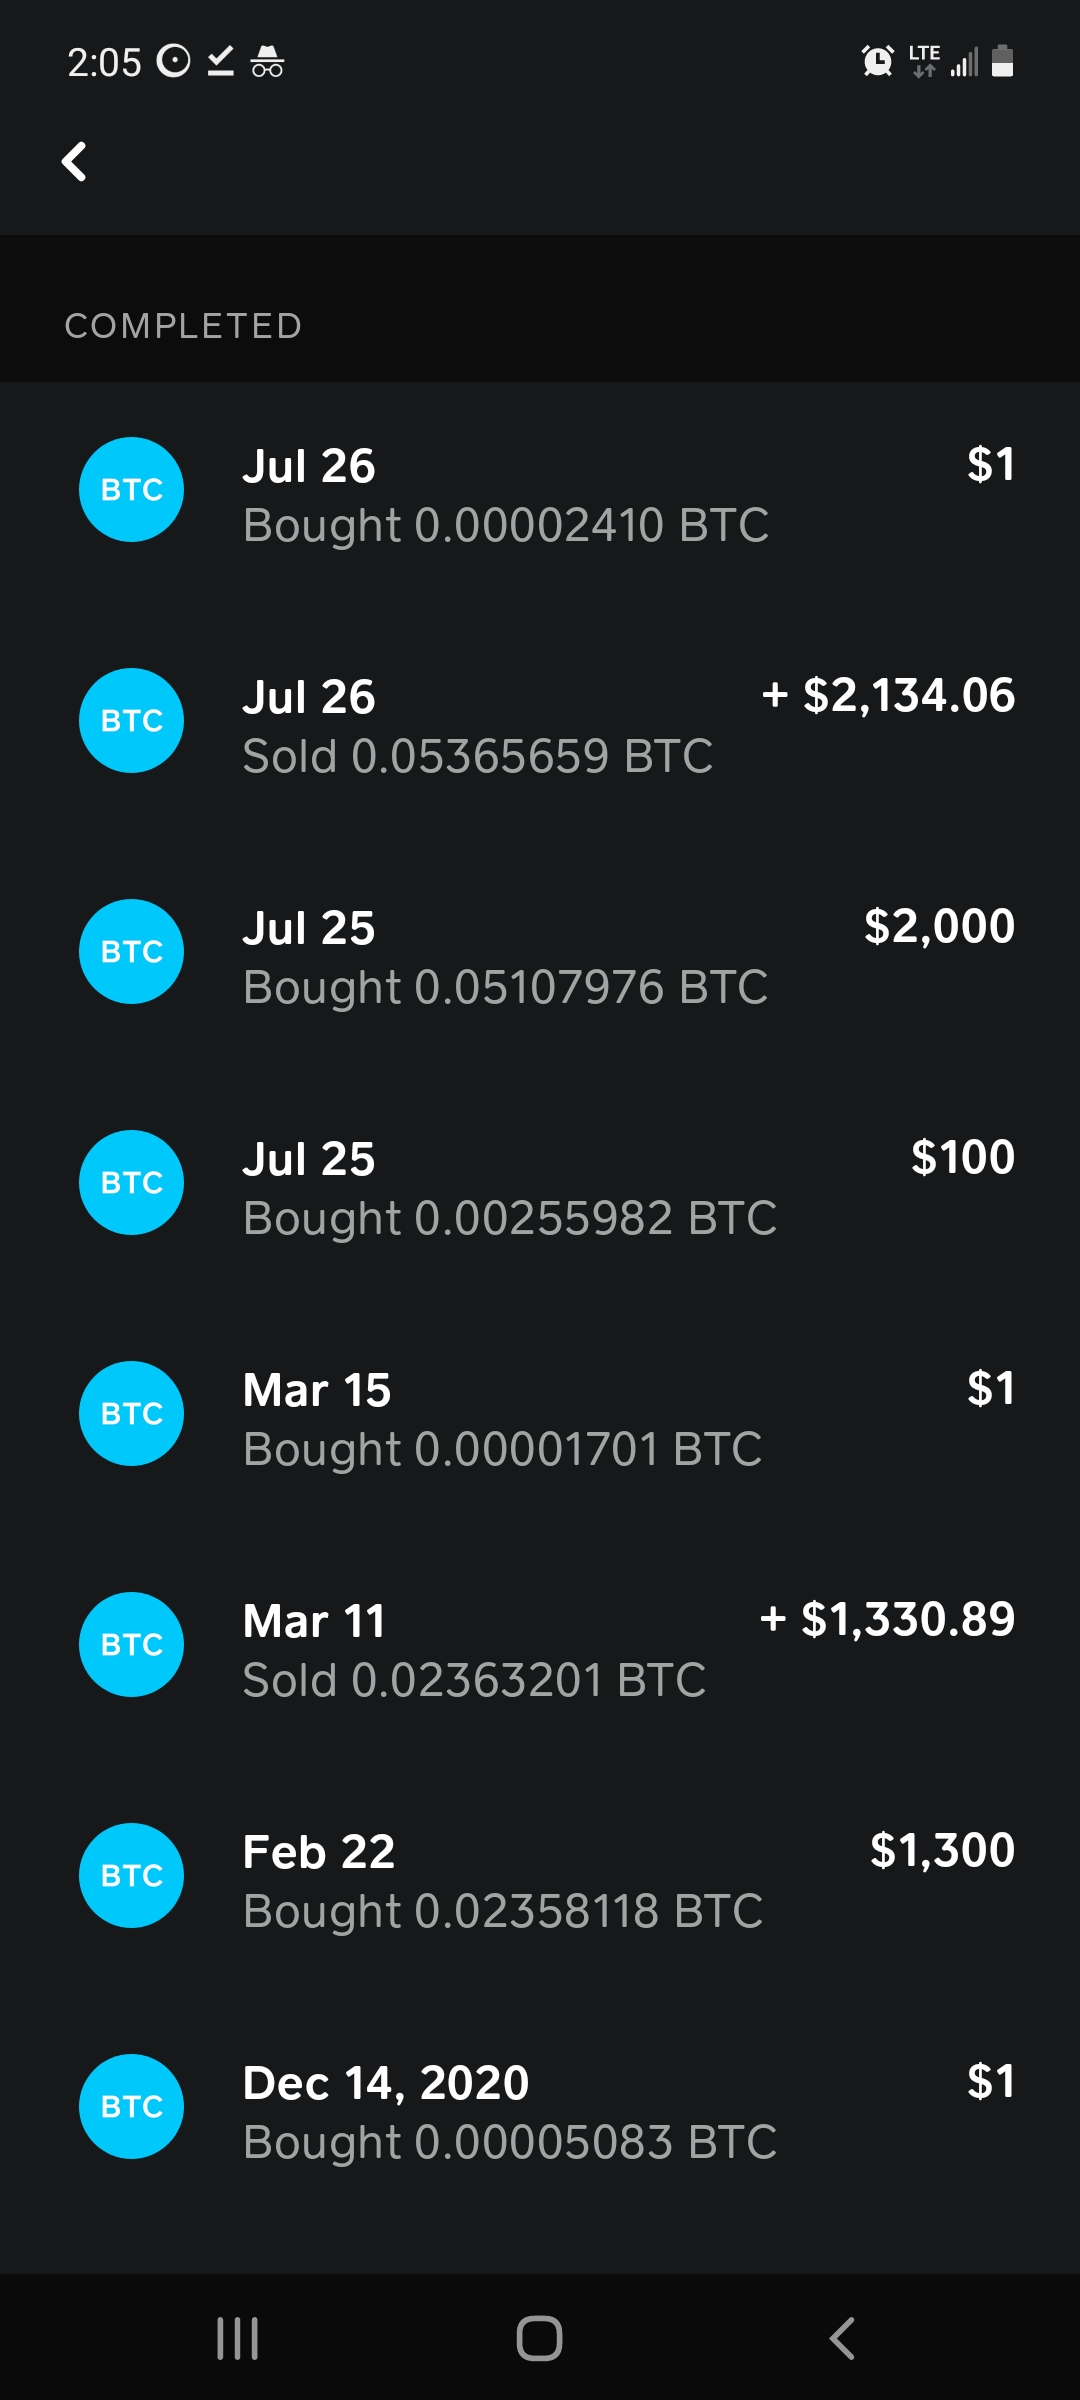
Task: Tap BTC icon beside Bought 0.00255982 BTC
Action: click(x=131, y=1183)
